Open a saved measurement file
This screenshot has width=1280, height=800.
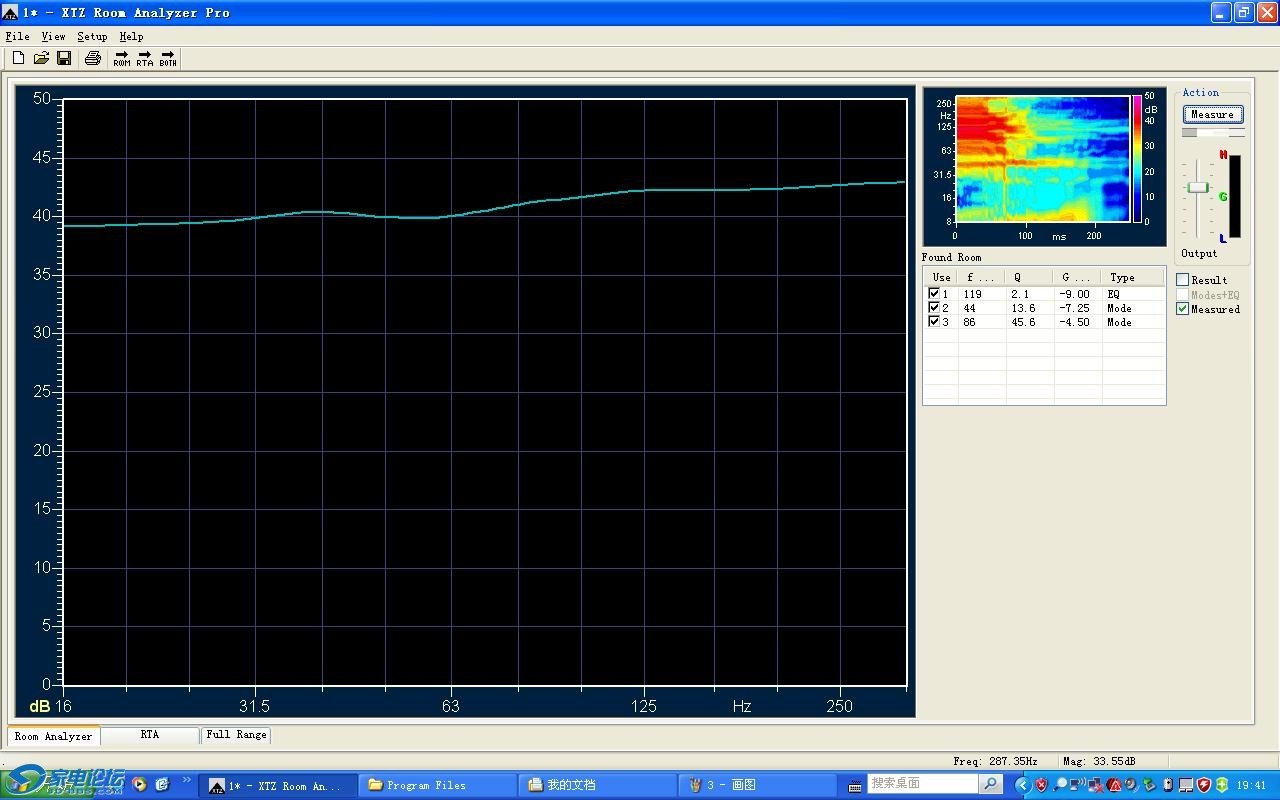pos(41,58)
